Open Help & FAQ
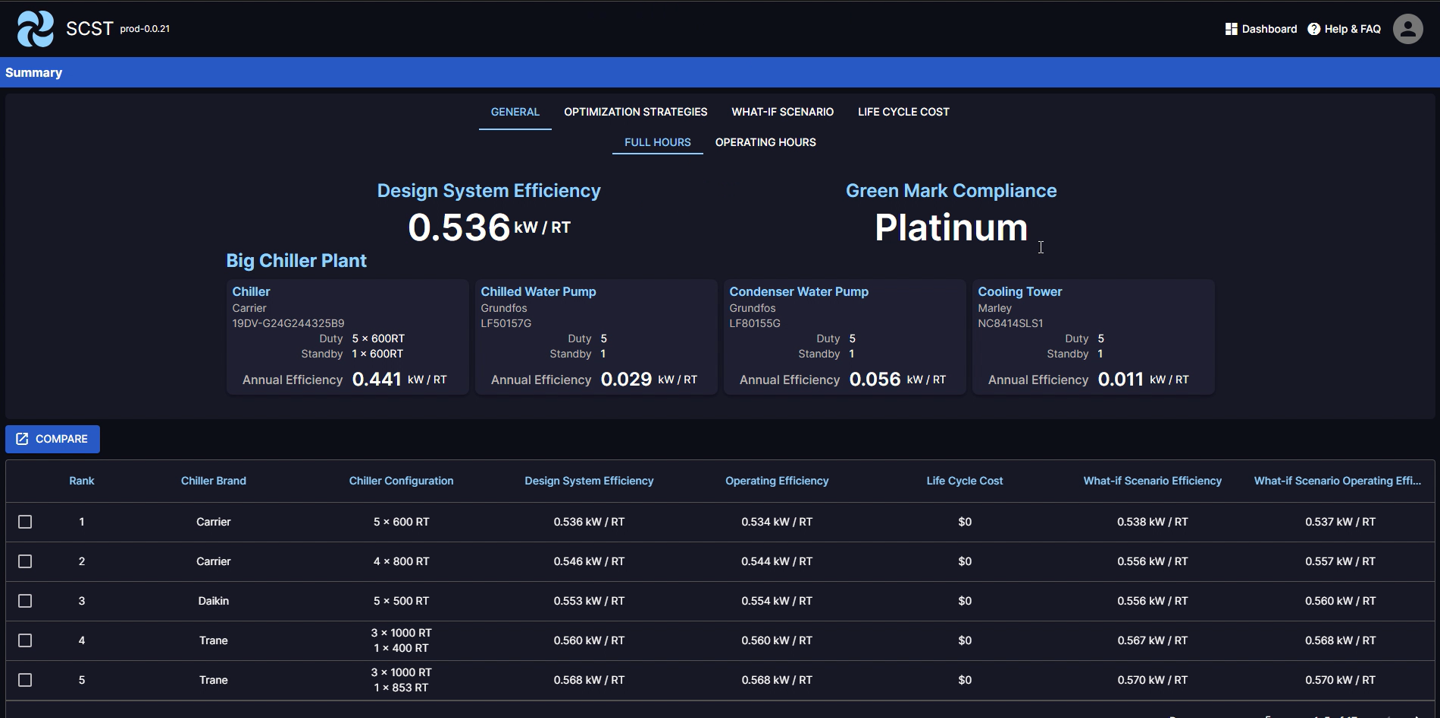 click(x=1344, y=29)
